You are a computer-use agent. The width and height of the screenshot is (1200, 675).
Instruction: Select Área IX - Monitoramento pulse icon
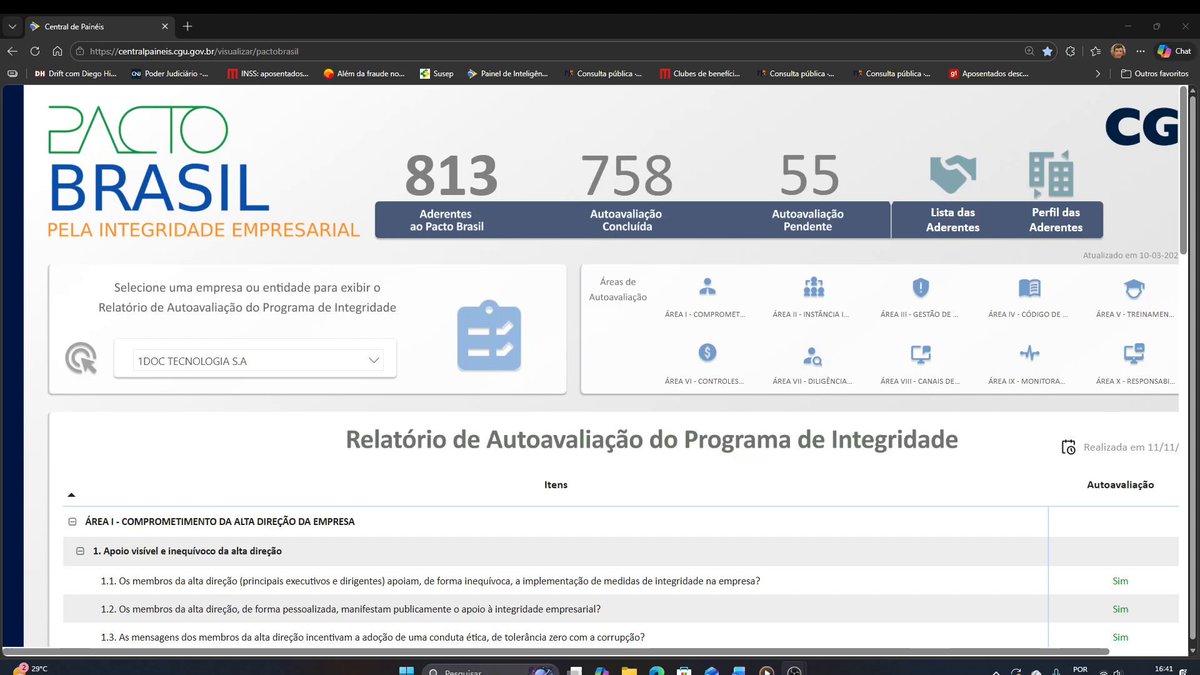click(1029, 354)
